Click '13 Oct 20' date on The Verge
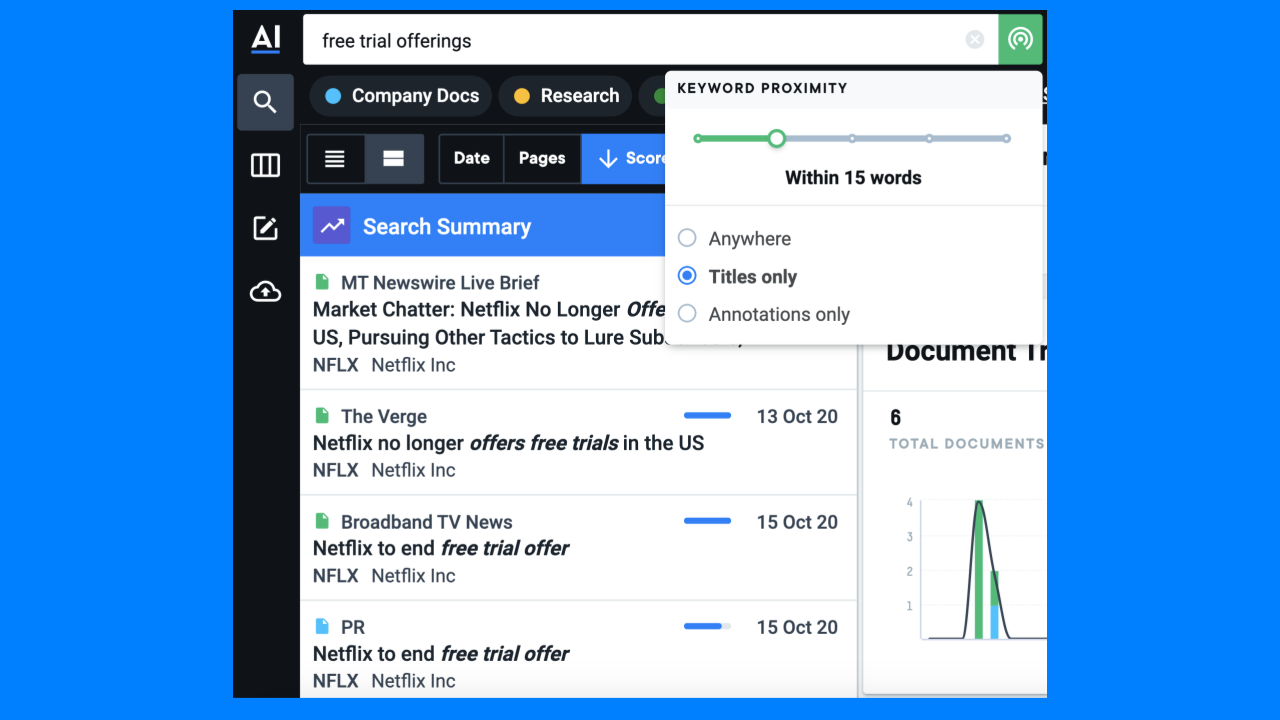 coord(797,416)
